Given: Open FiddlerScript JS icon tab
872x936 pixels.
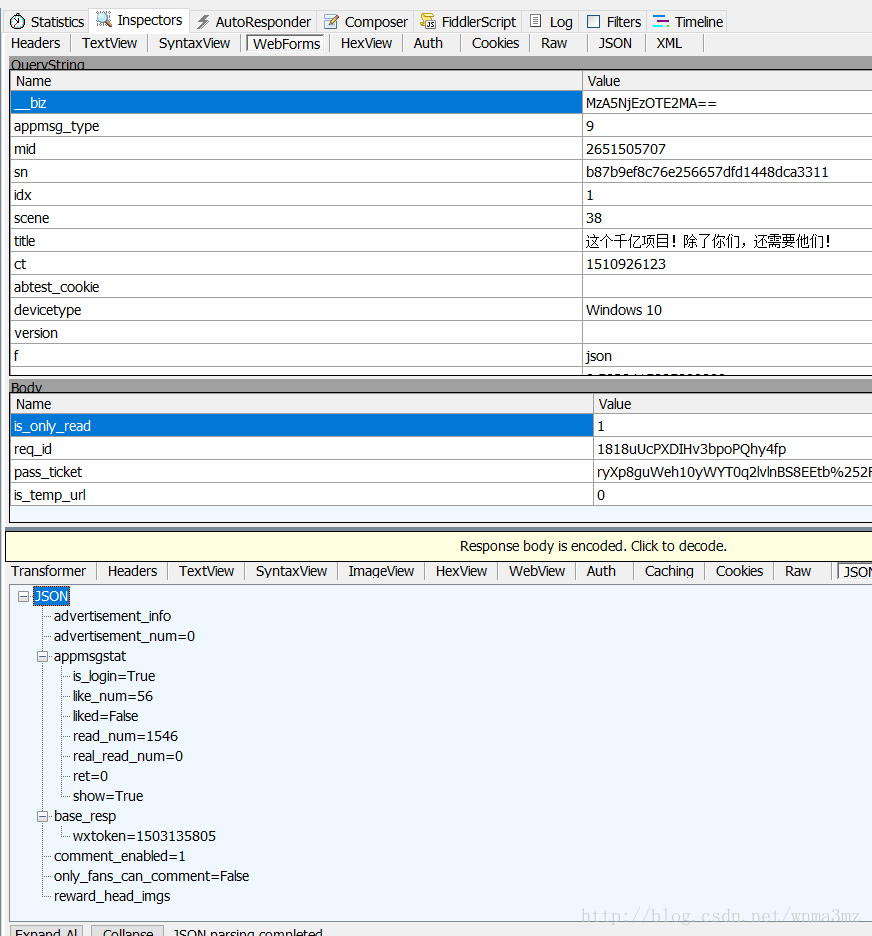Looking at the screenshot, I should (428, 21).
